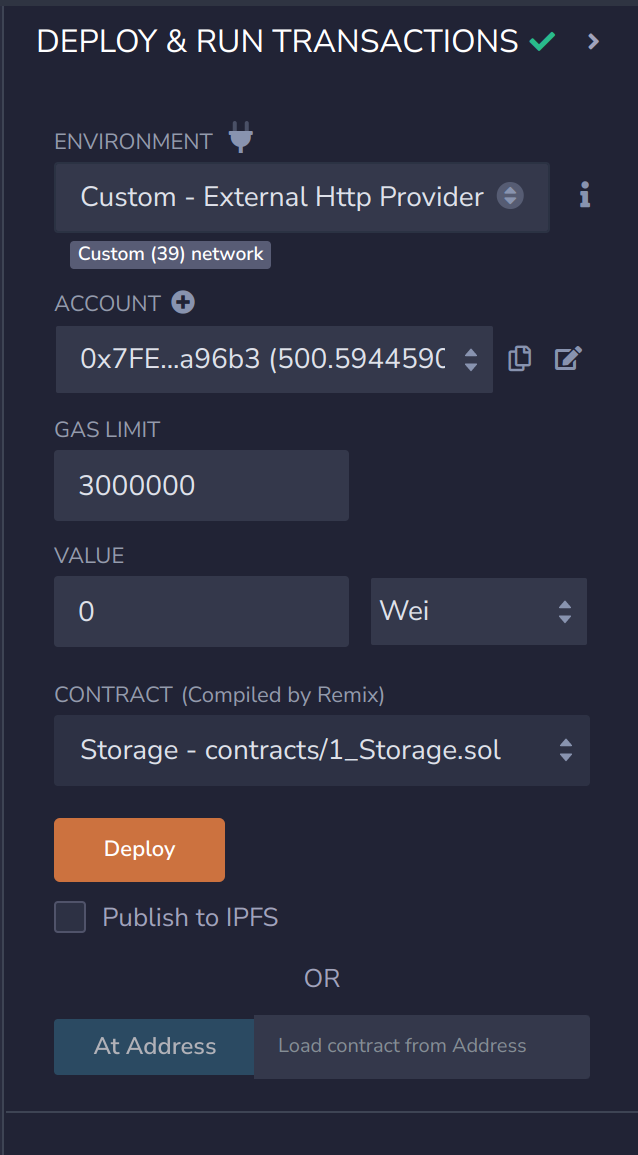Enable the Publish to IPFS checkbox
The image size is (638, 1155).
pyautogui.click(x=70, y=917)
